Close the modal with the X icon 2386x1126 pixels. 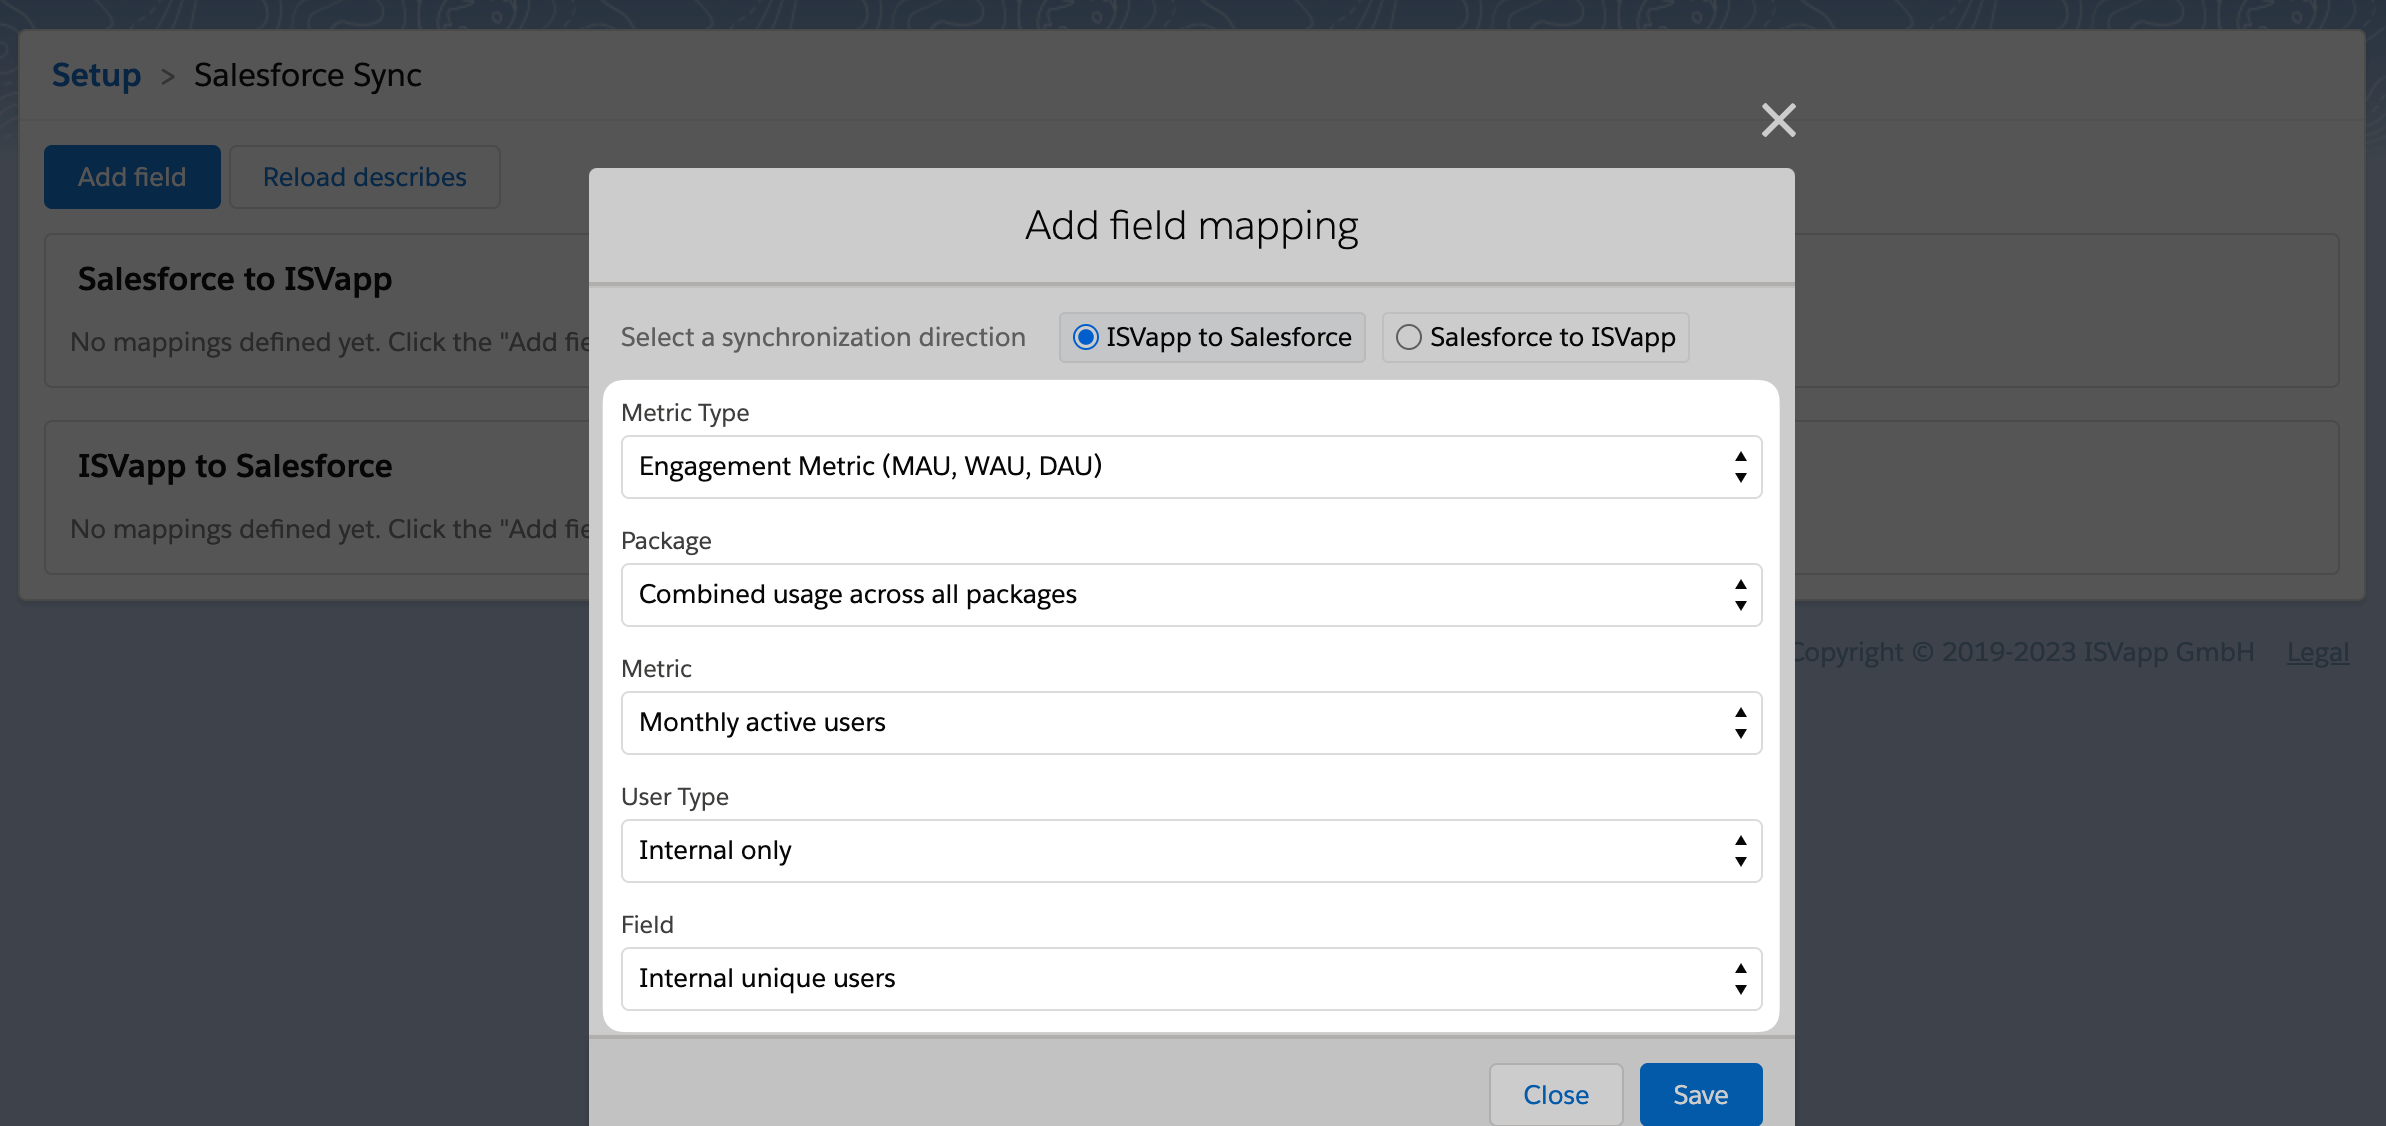click(1778, 120)
